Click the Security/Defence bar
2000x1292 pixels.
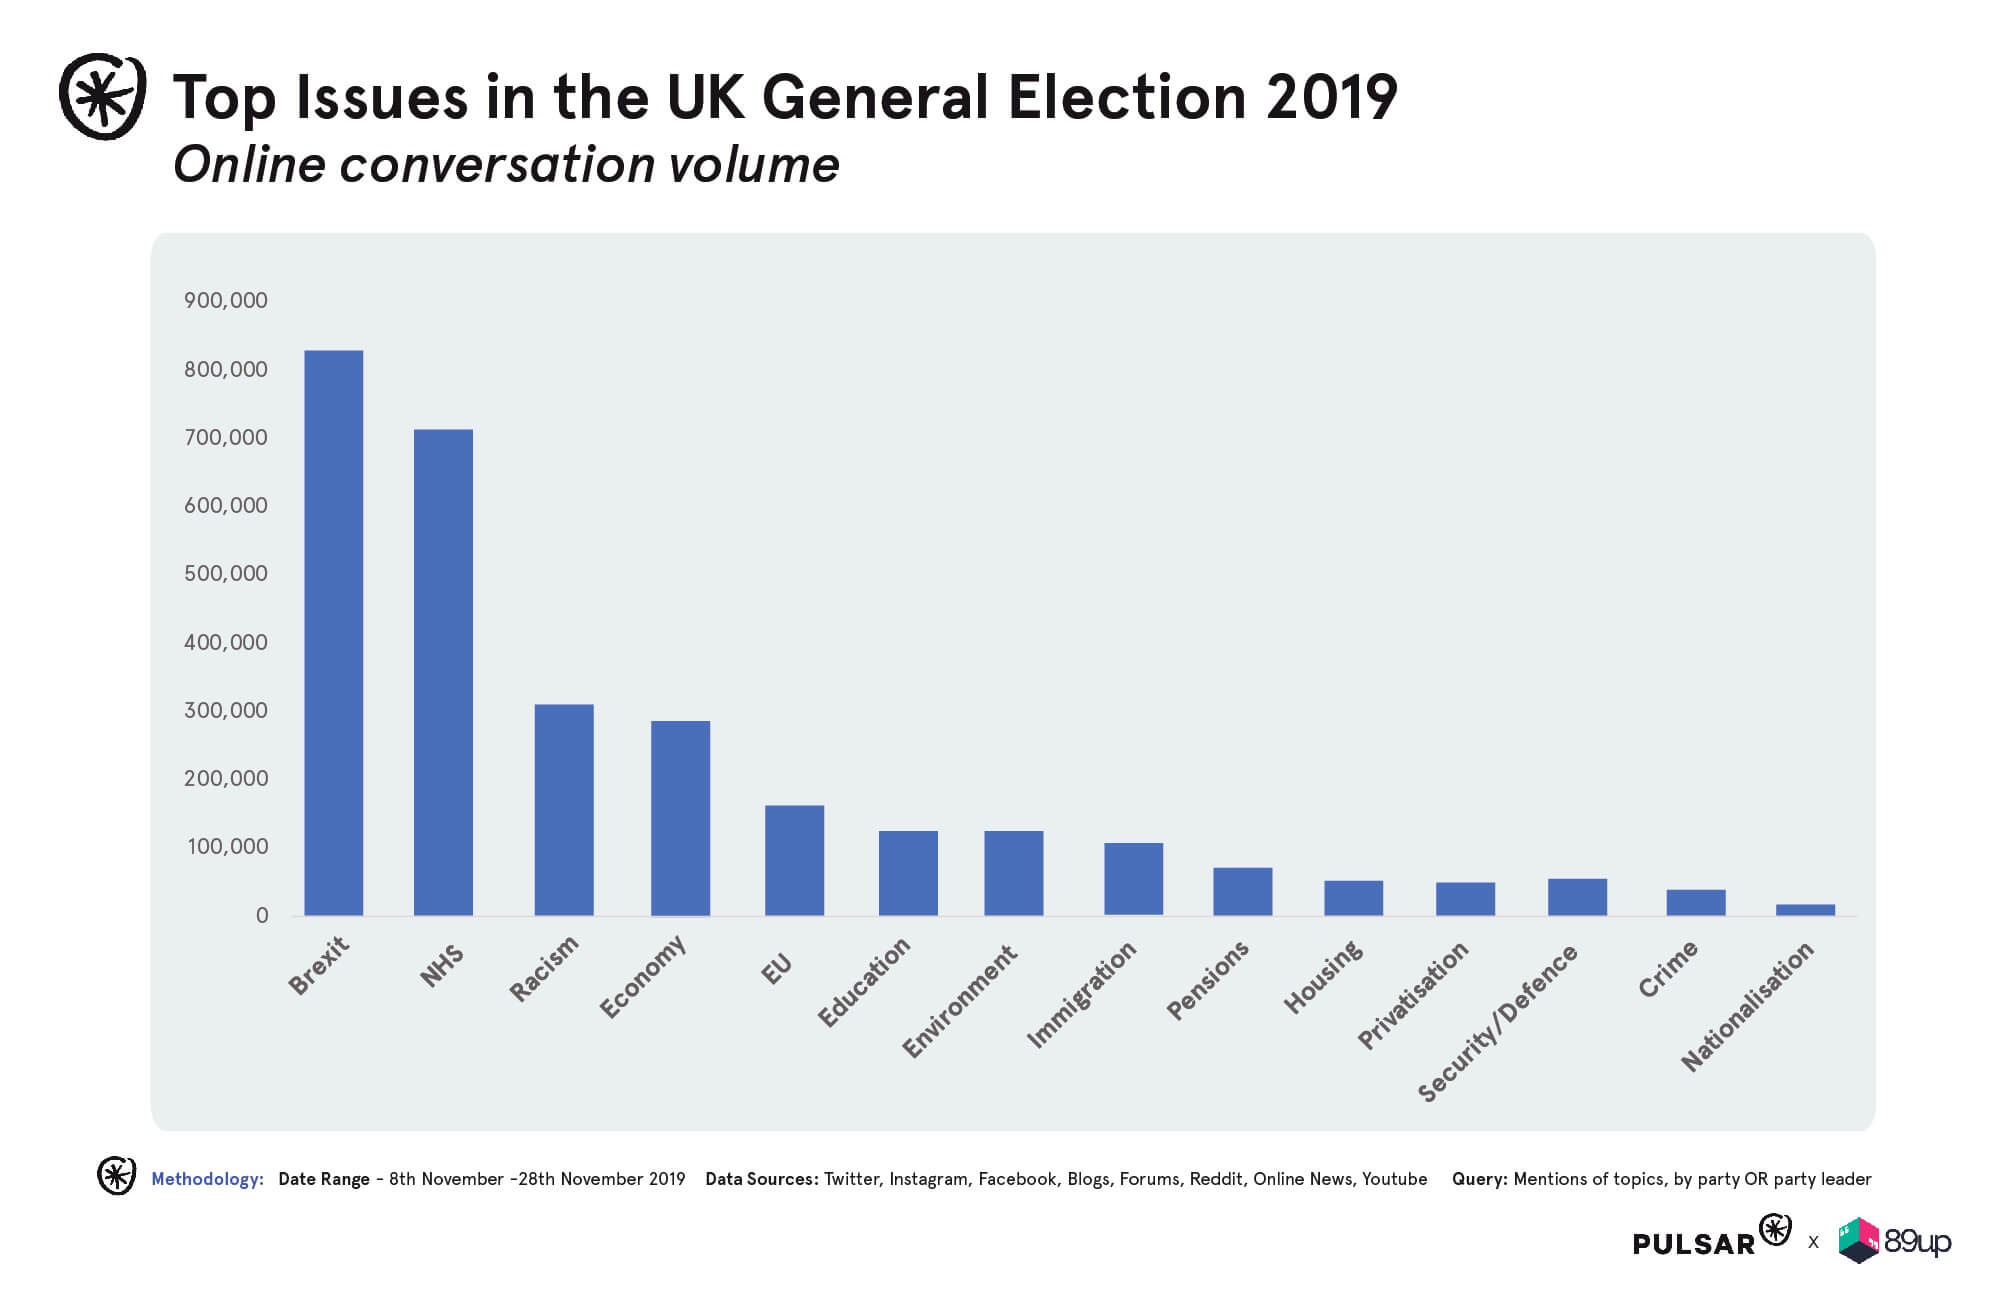click(1577, 897)
